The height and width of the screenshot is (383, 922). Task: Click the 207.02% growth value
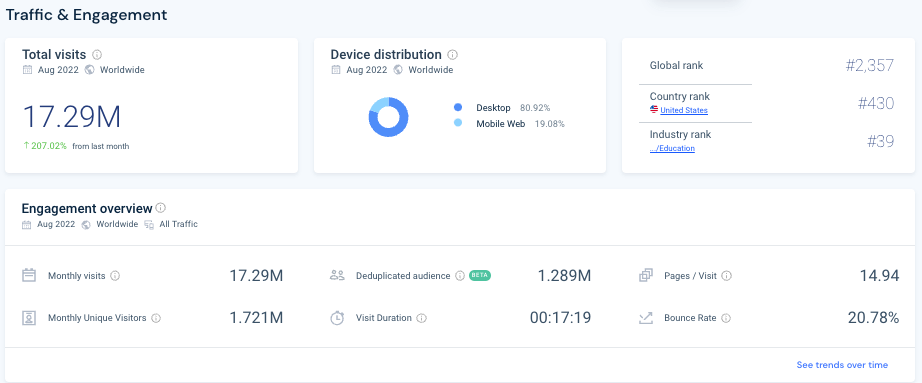click(49, 146)
